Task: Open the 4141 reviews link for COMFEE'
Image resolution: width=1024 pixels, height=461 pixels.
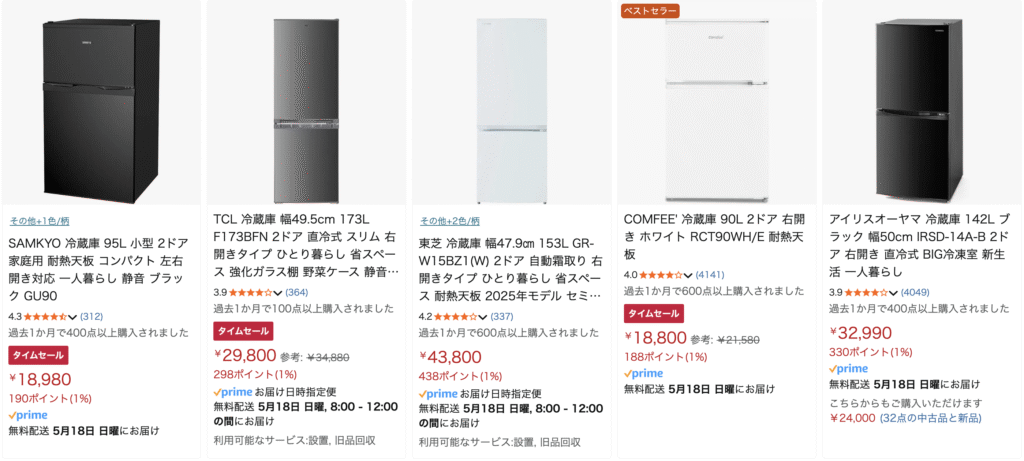Action: click(x=710, y=275)
